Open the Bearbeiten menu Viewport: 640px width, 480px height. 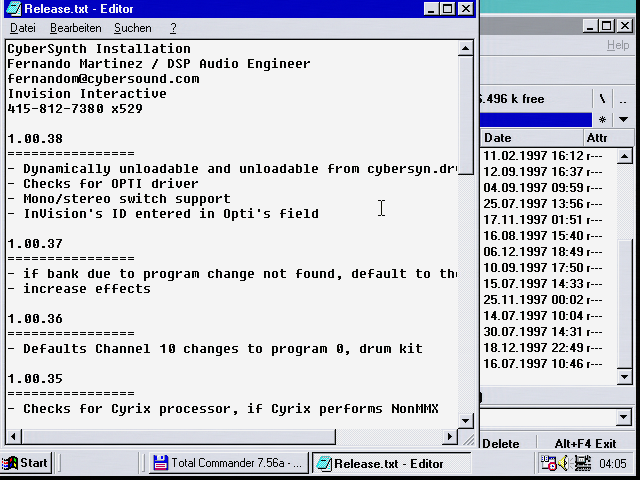coord(75,28)
